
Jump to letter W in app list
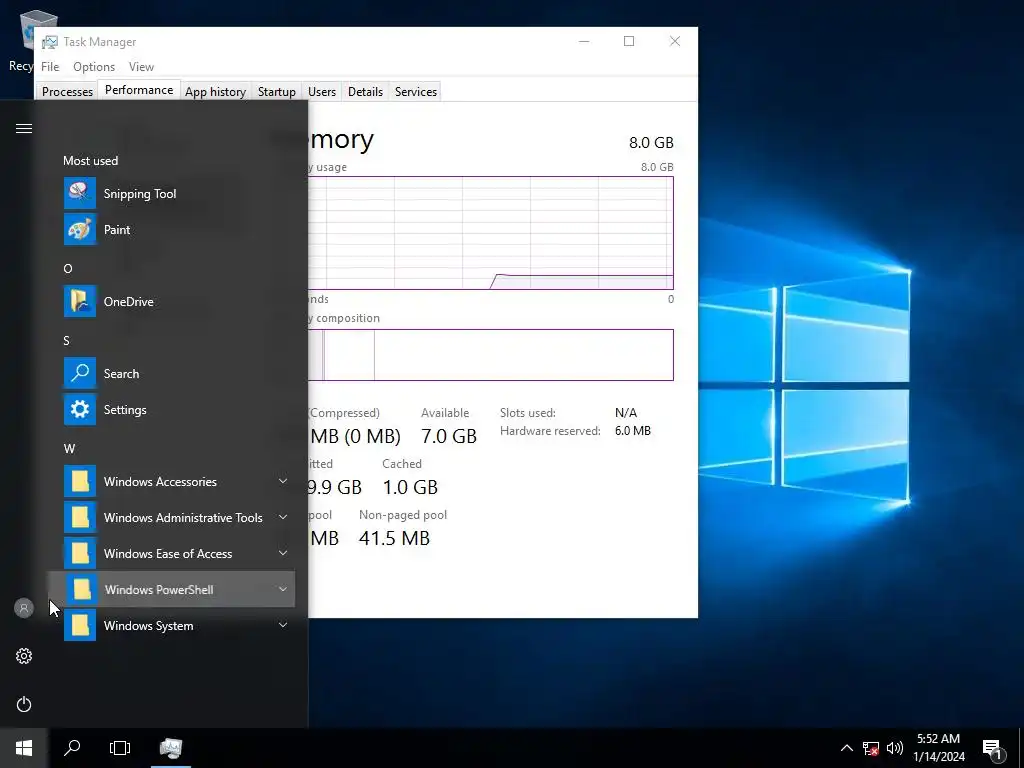pyautogui.click(x=69, y=449)
